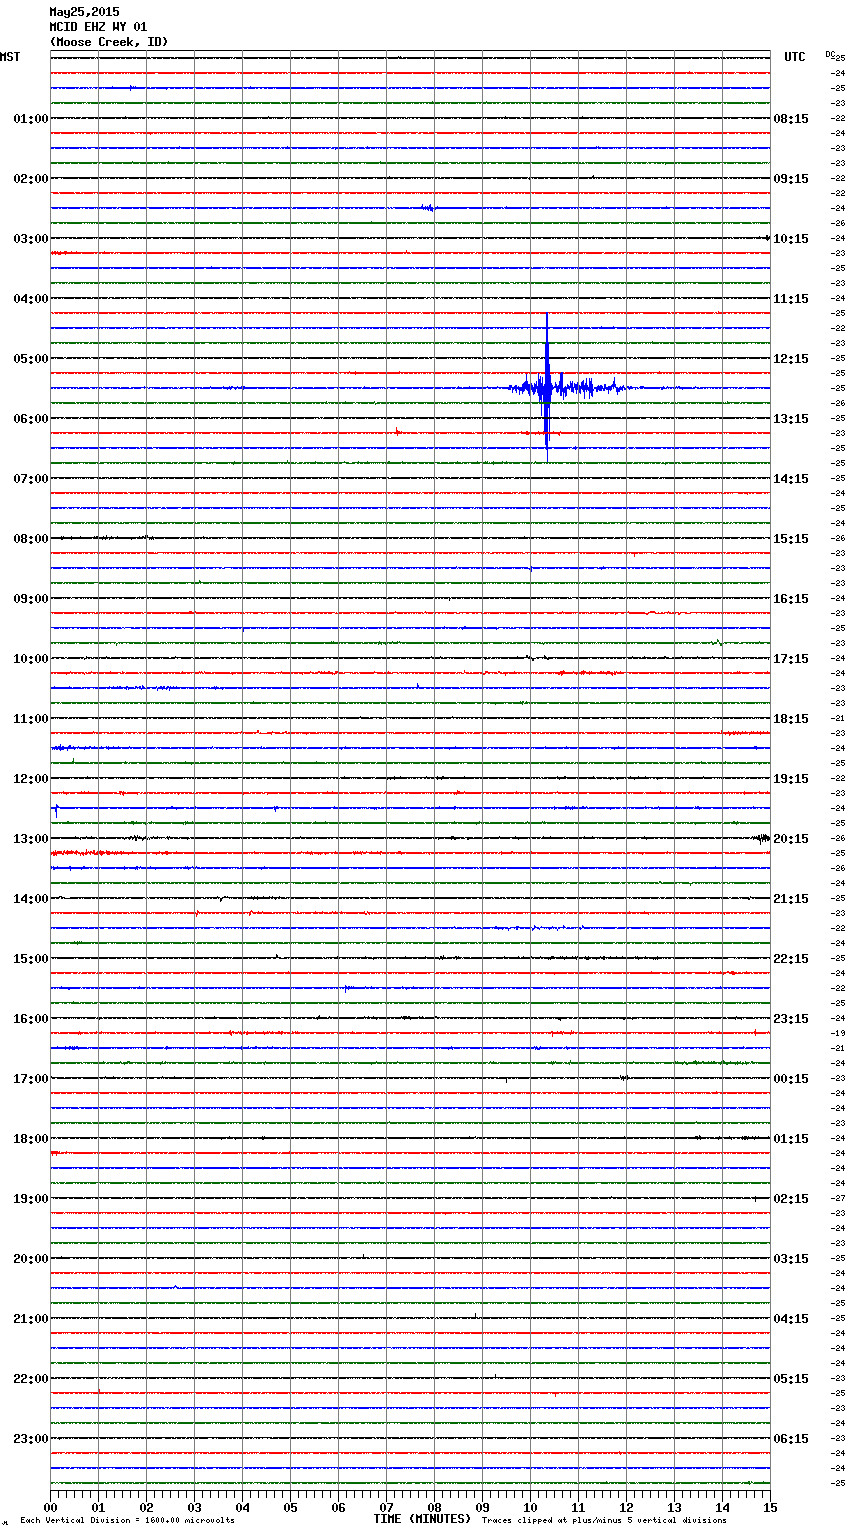This screenshot has height=1534, width=850.
Task: Select the 12:00 MST time label
Action: point(31,779)
